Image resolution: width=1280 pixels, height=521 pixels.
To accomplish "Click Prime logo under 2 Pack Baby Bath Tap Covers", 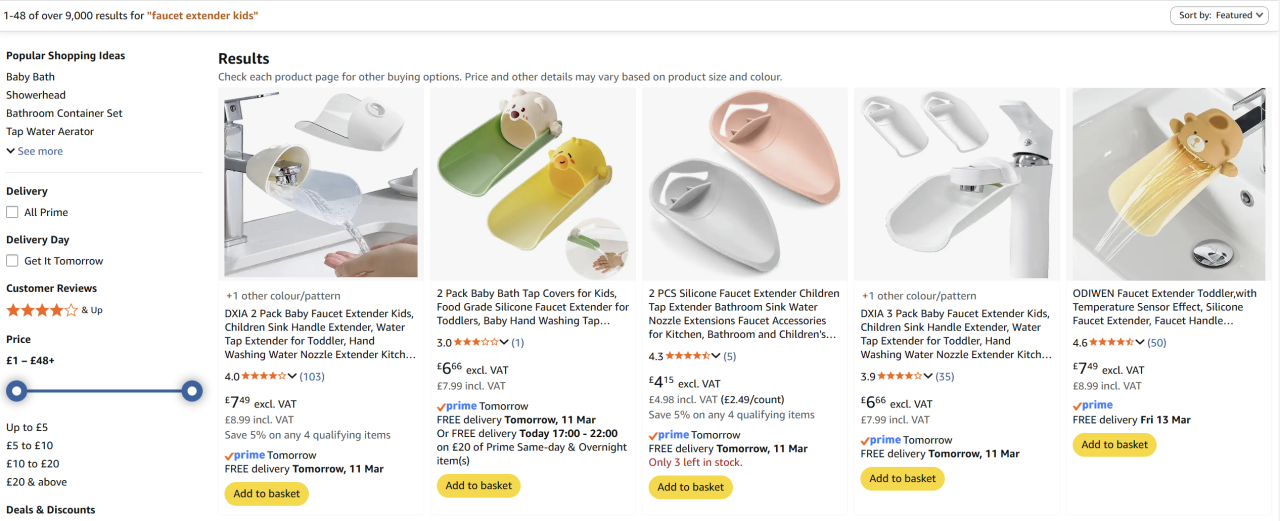I will (x=457, y=406).
